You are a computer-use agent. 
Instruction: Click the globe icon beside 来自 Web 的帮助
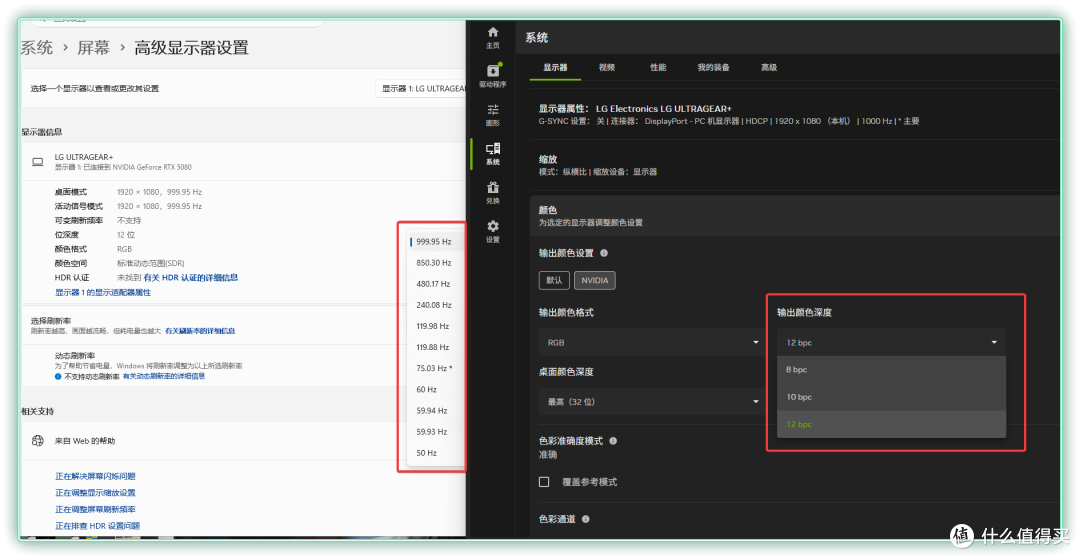coord(38,441)
